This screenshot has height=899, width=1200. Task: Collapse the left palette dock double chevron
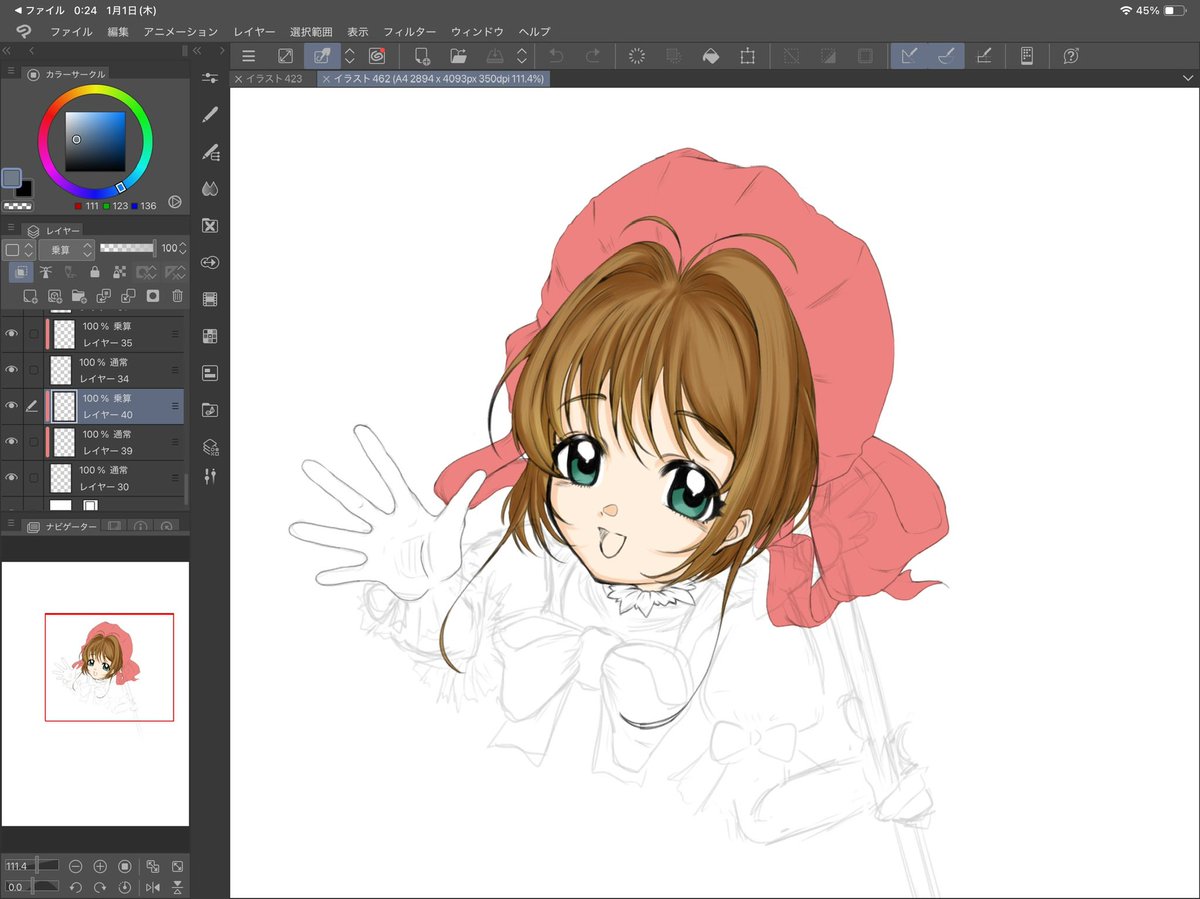pos(7,50)
